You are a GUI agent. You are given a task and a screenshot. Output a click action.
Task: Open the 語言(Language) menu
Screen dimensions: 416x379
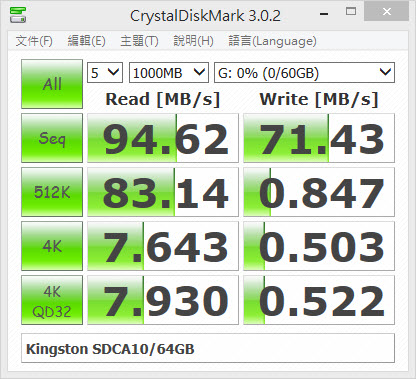coord(272,41)
